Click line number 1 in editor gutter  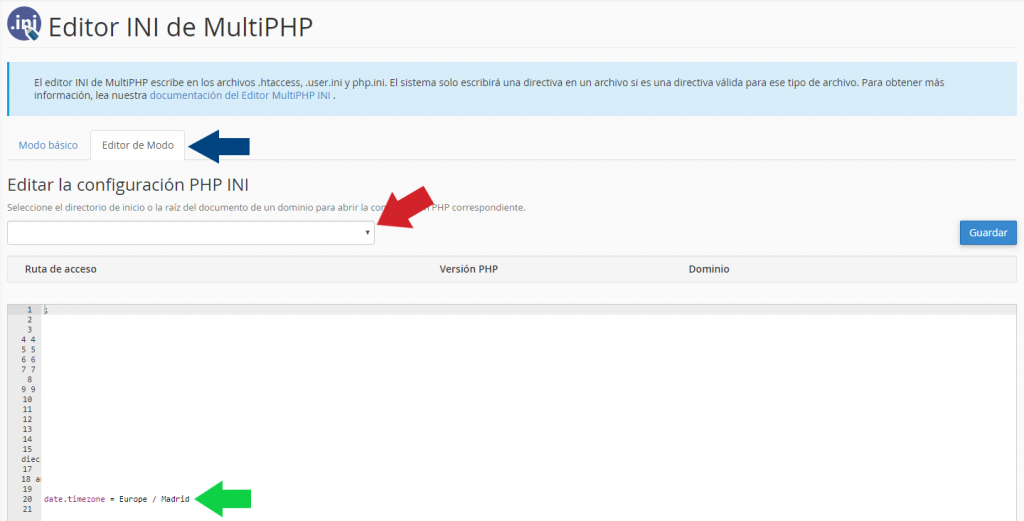click(30, 310)
